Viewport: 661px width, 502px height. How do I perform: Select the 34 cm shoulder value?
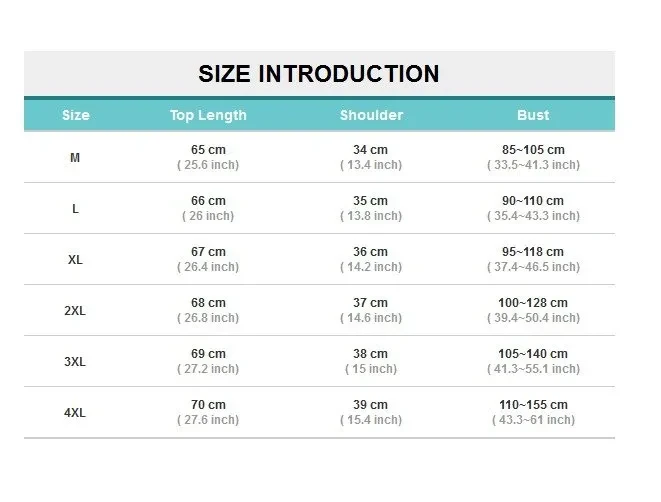[371, 149]
